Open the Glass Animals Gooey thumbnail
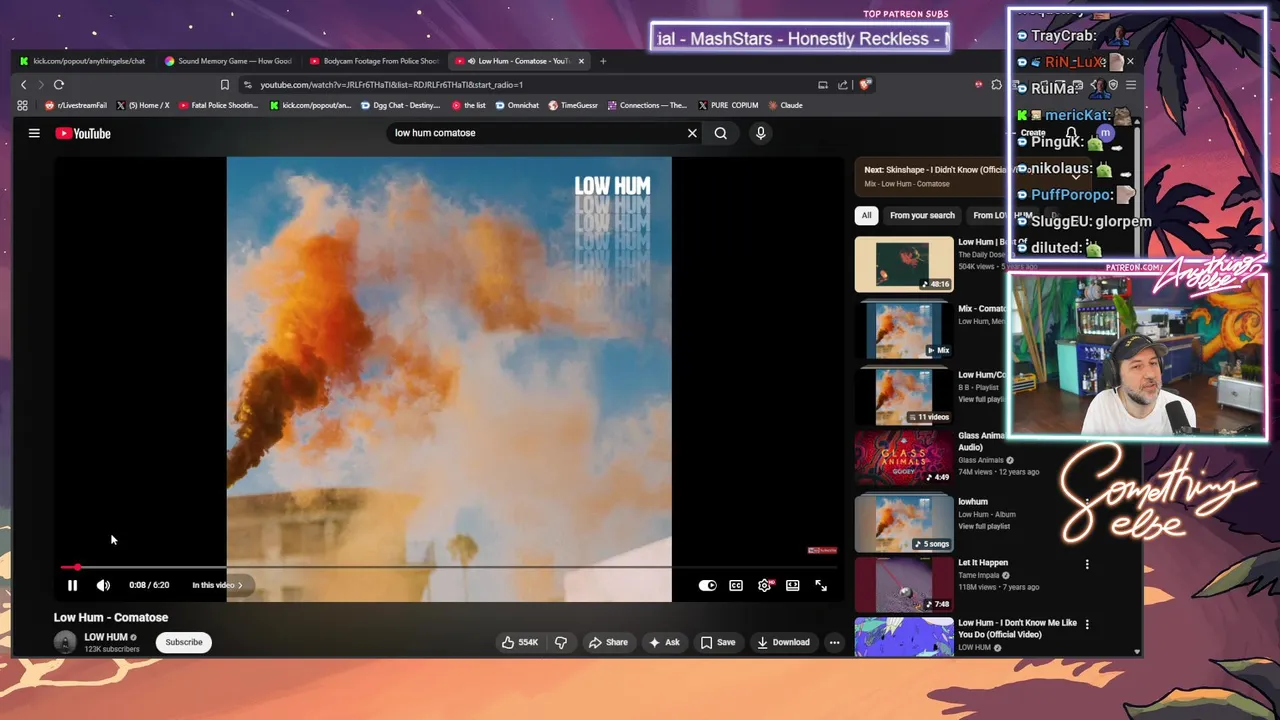 tap(904, 457)
